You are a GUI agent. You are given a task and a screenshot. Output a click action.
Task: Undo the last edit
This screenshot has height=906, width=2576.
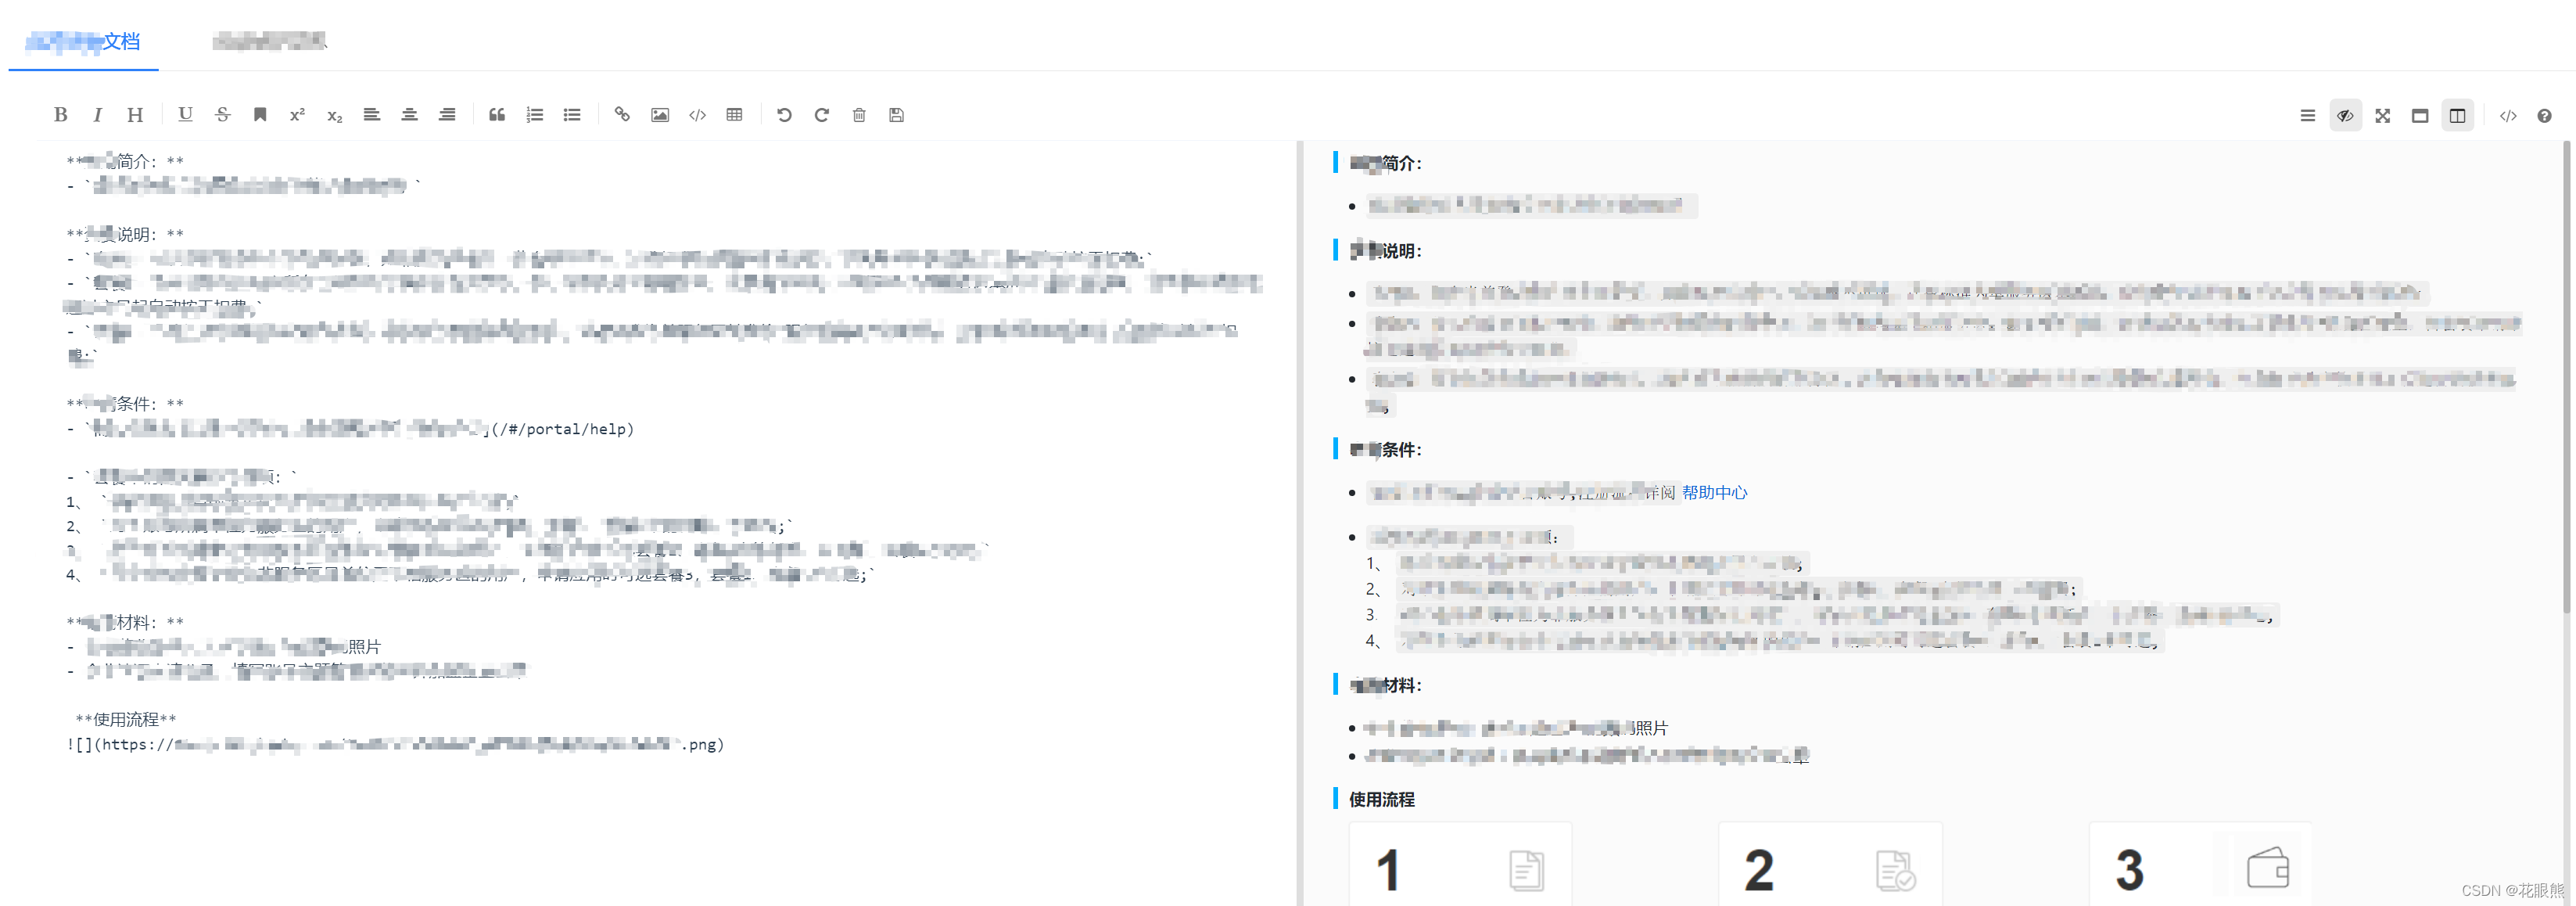tap(784, 115)
